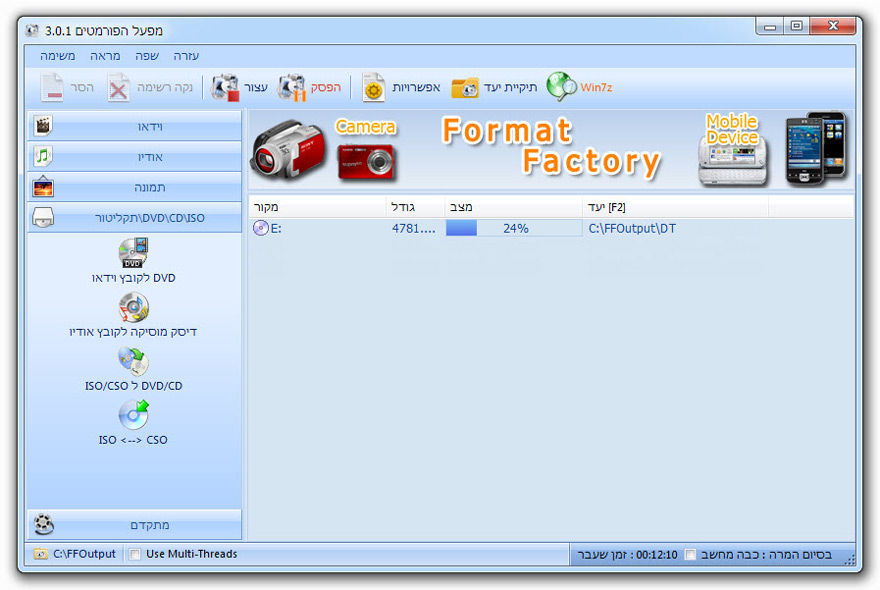Open תיקיית יעד output folder icon
Image resolution: width=880 pixels, height=590 pixels.
pos(465,88)
